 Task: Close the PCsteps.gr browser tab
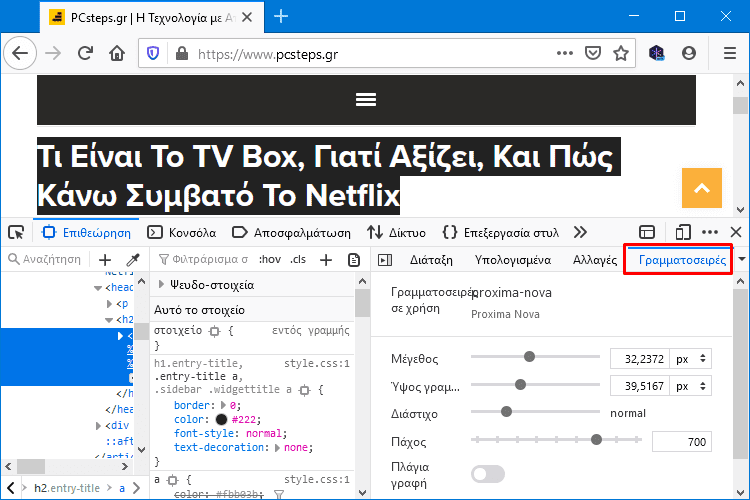pos(247,17)
